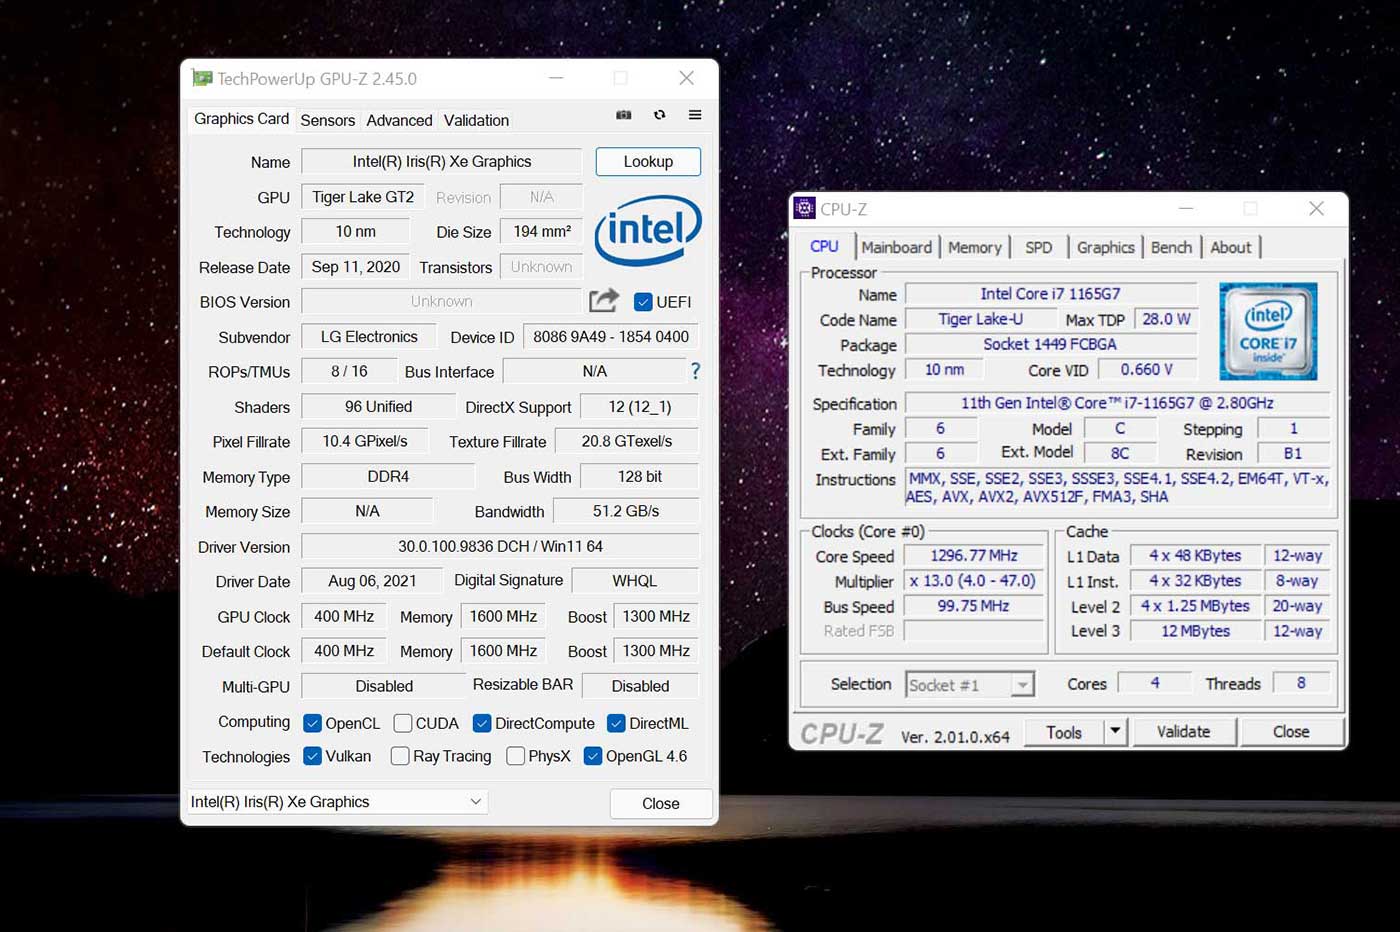
Task: Click the Specification text in CPU-Z
Action: 1117,403
